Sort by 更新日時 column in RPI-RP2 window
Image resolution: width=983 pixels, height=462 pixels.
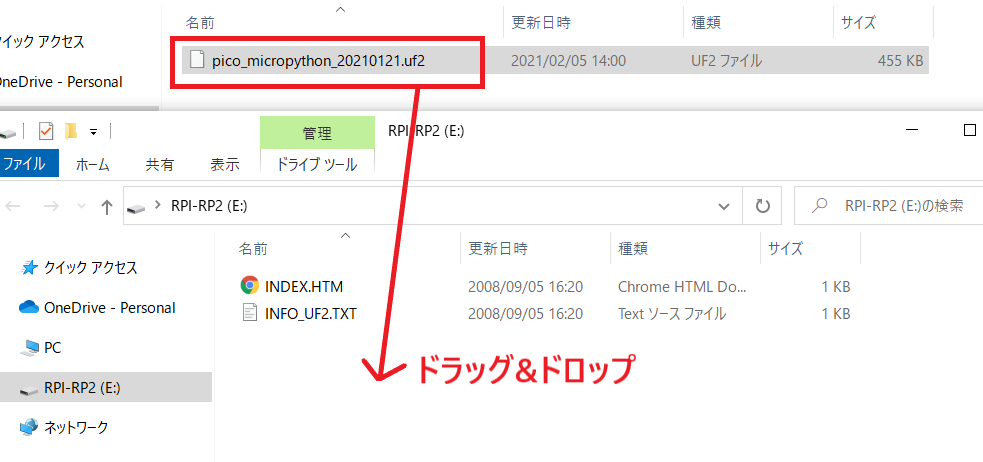pos(498,248)
